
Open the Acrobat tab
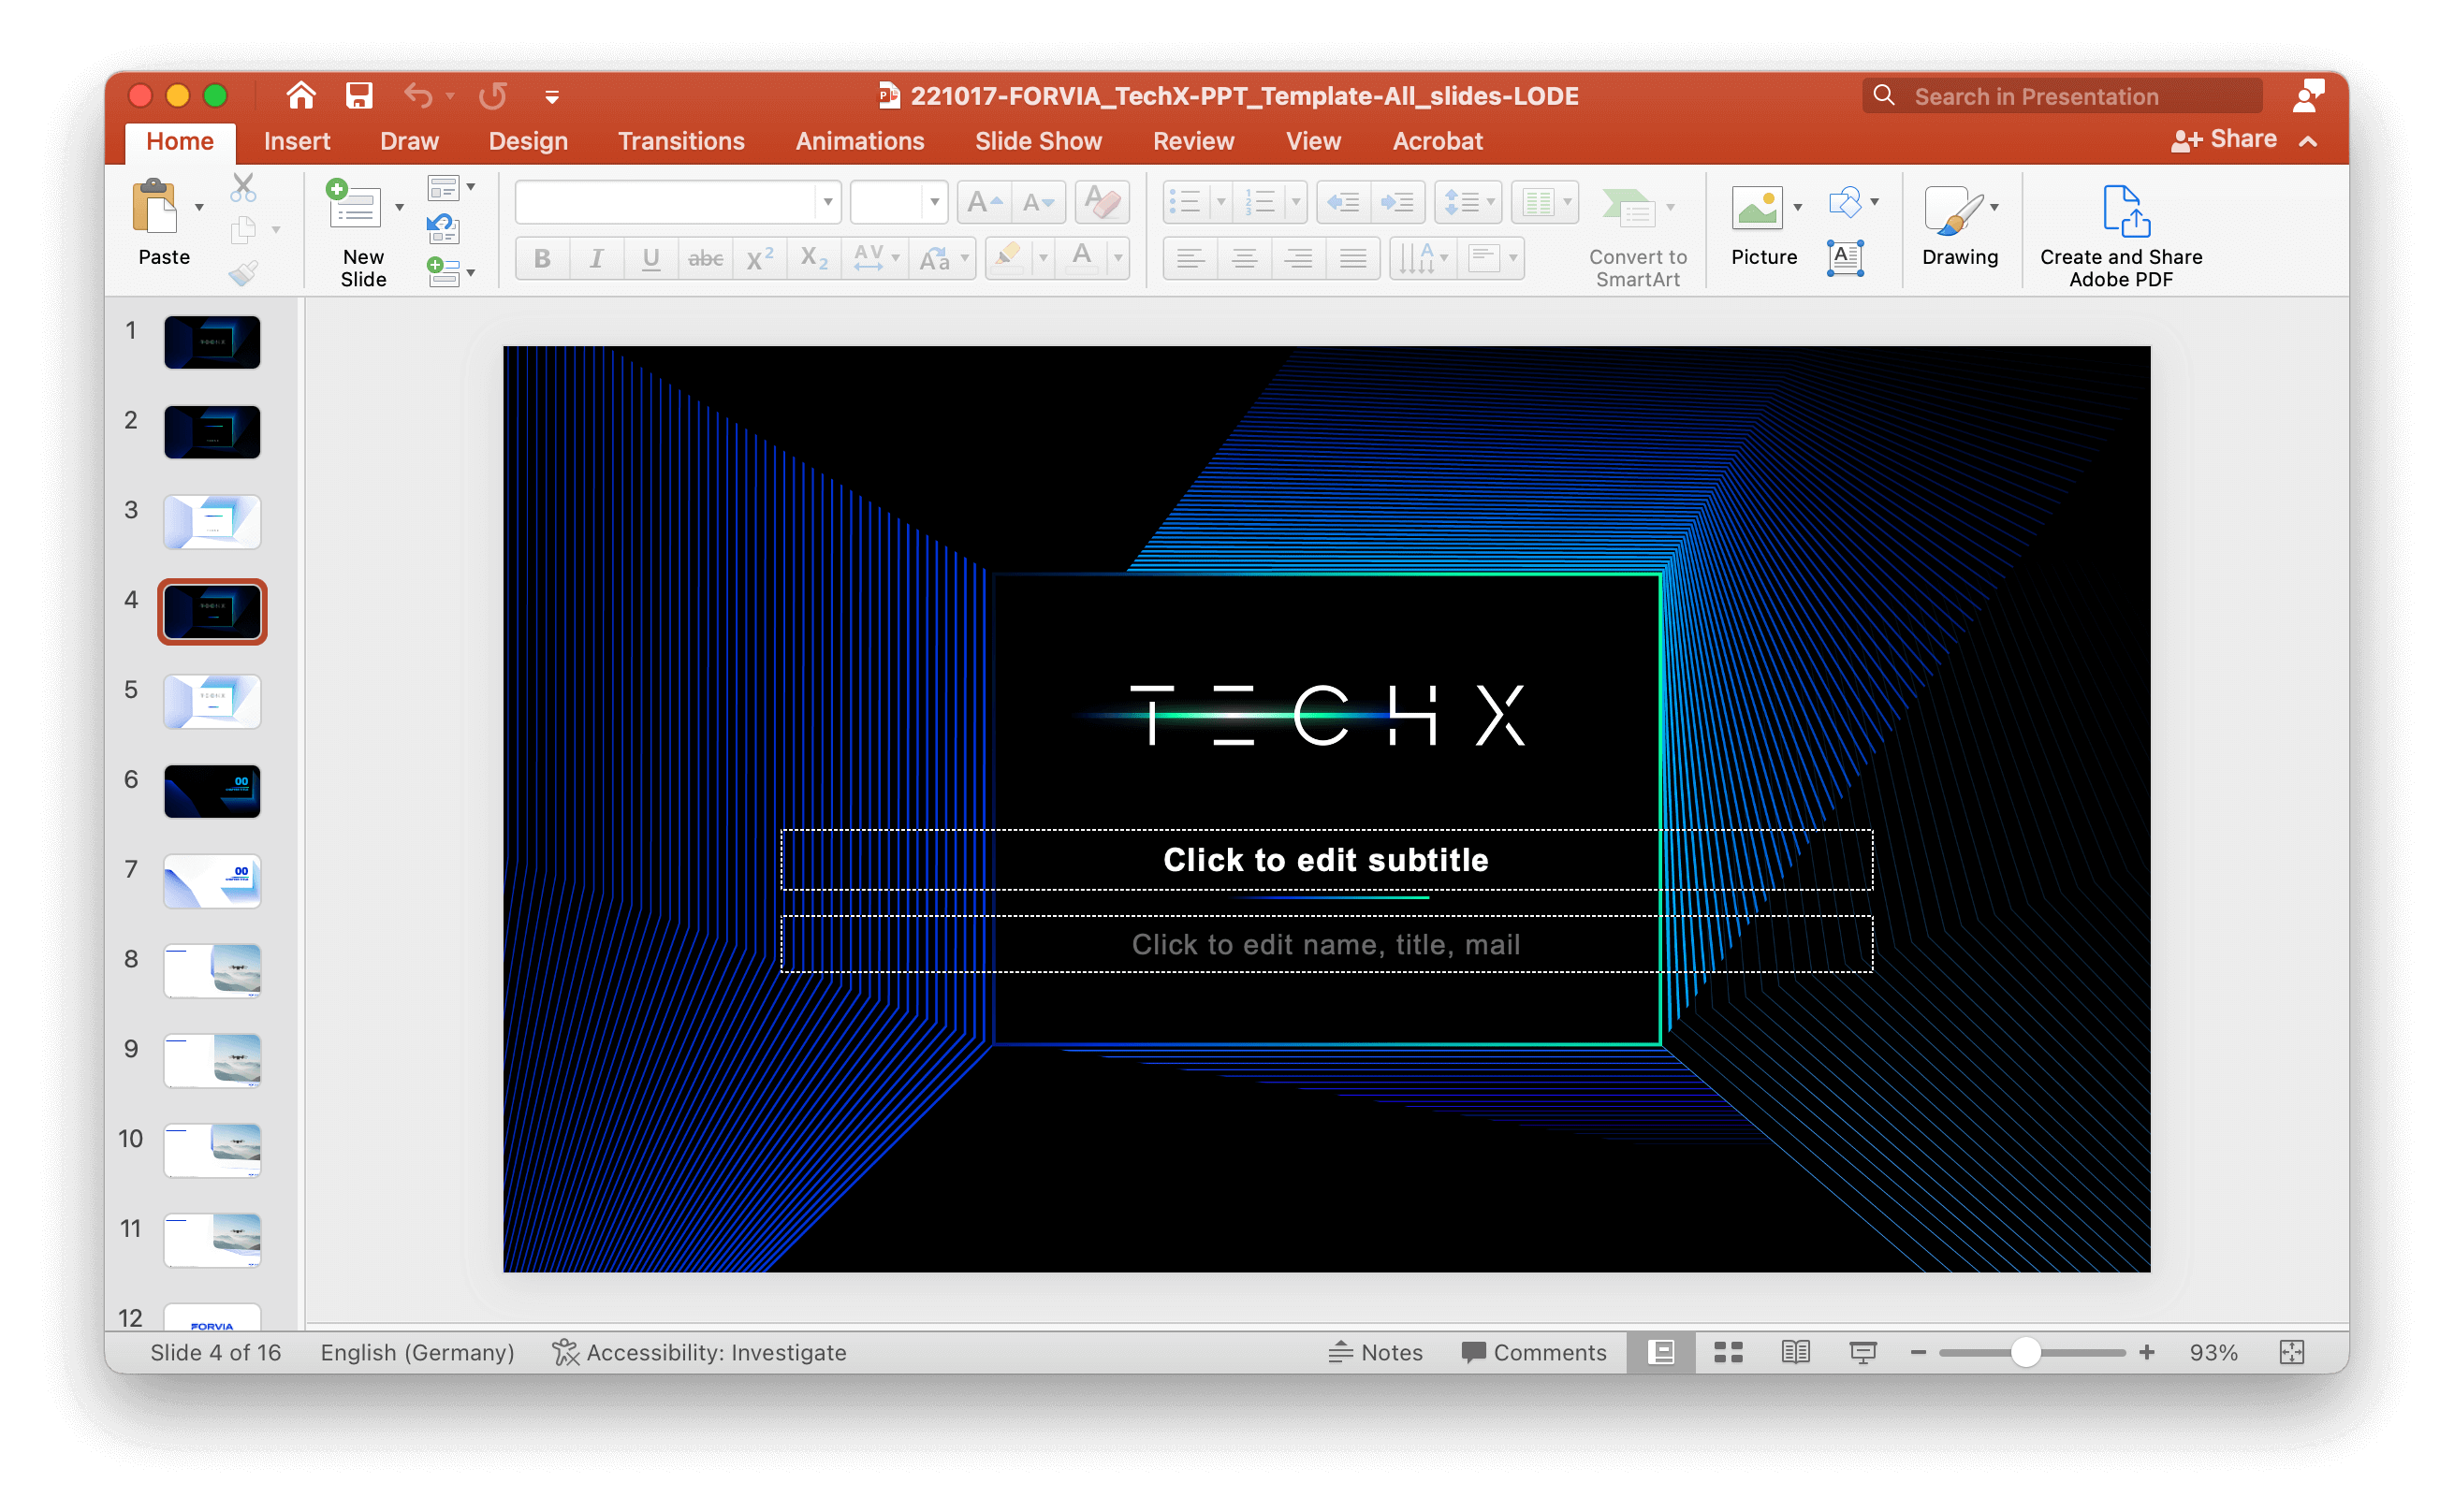[1438, 141]
